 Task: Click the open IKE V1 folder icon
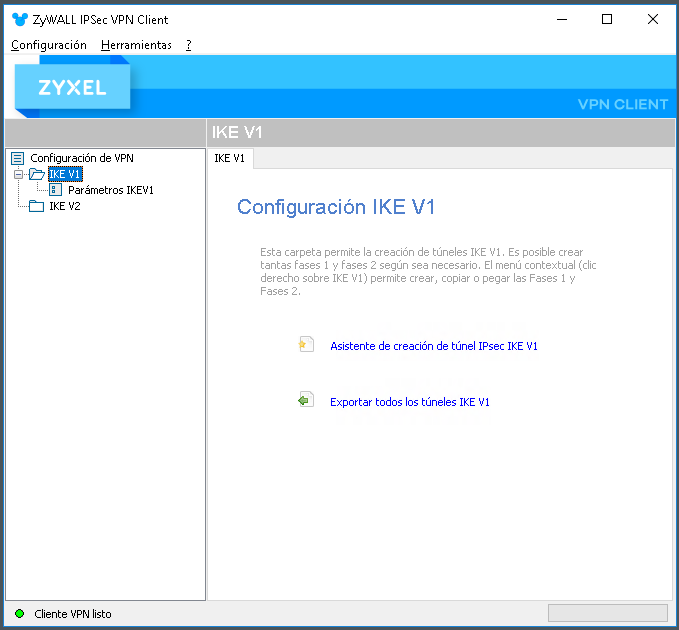coord(37,174)
